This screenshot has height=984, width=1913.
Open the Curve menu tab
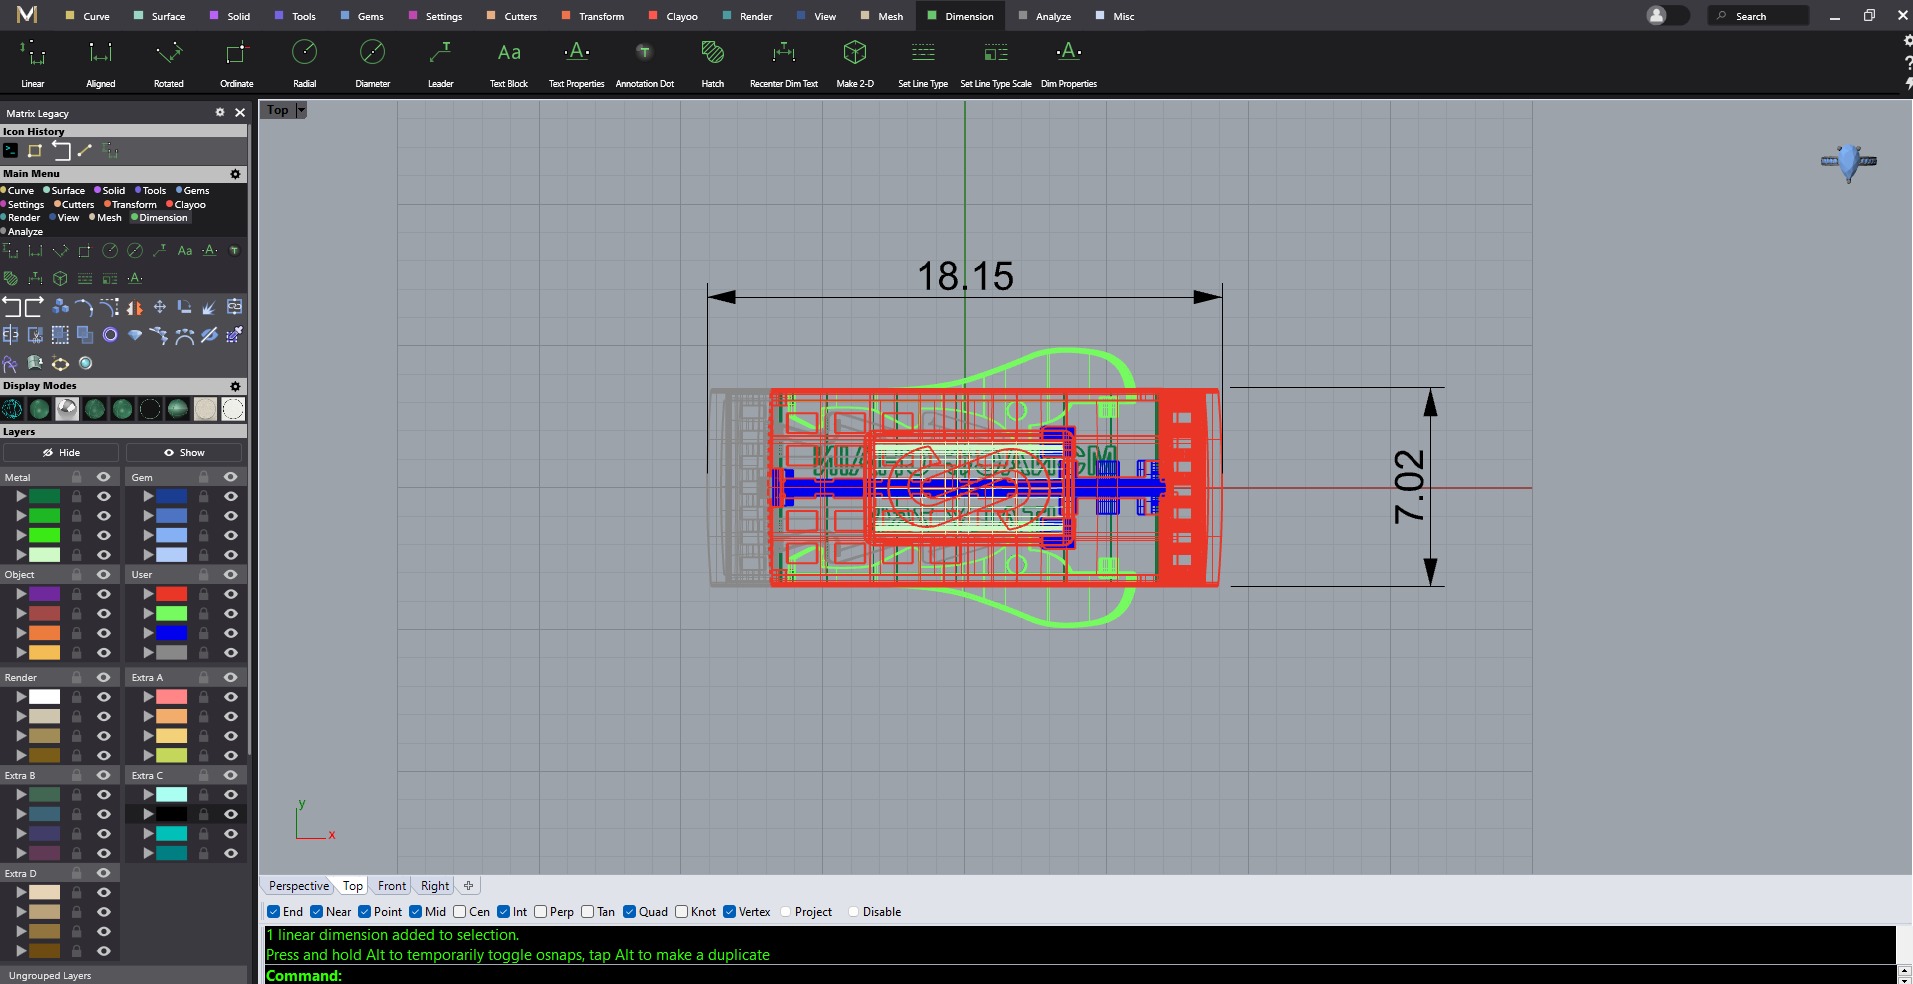click(x=88, y=16)
